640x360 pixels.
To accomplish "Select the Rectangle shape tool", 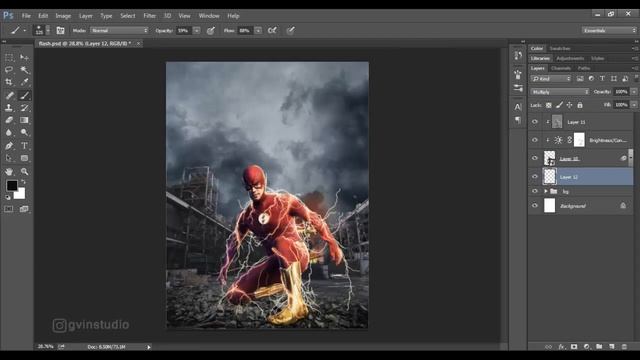I will [24, 158].
